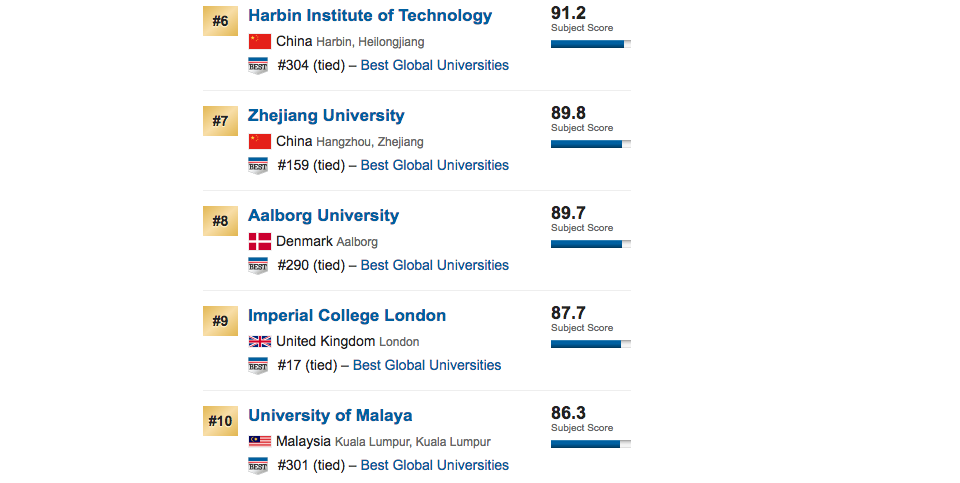Click the #8 rank badge
This screenshot has height=483, width=960.
(220, 221)
